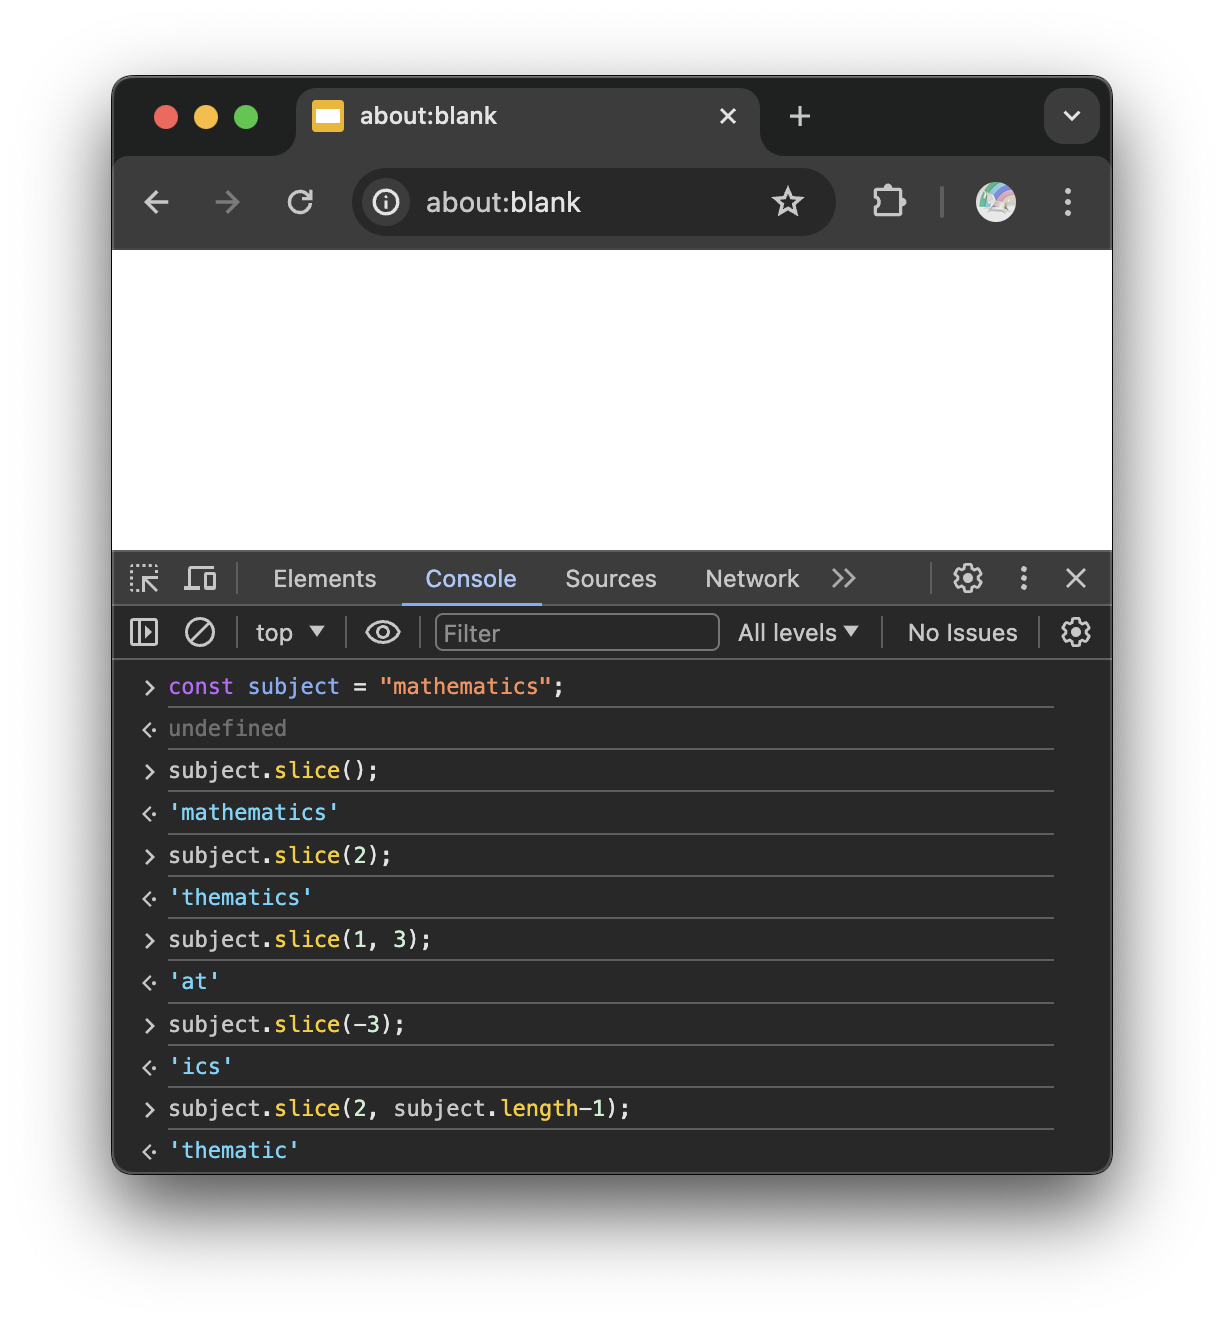The height and width of the screenshot is (1322, 1224).
Task: Select the 'ics' result string
Action: point(200,1067)
